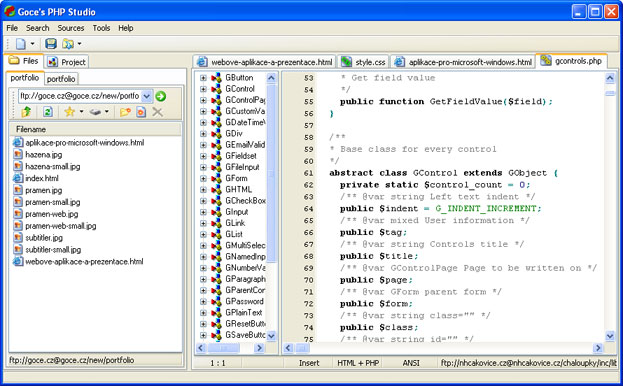Viewport: 623px width, 386px height.
Task: Open the New file dropdown arrow
Action: [33, 44]
